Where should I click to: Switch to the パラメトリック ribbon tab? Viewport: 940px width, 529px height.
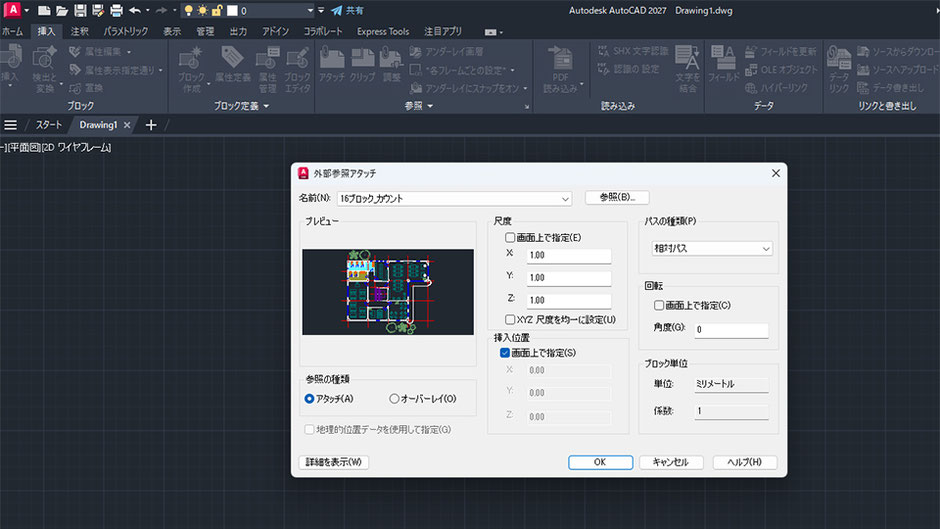125,31
